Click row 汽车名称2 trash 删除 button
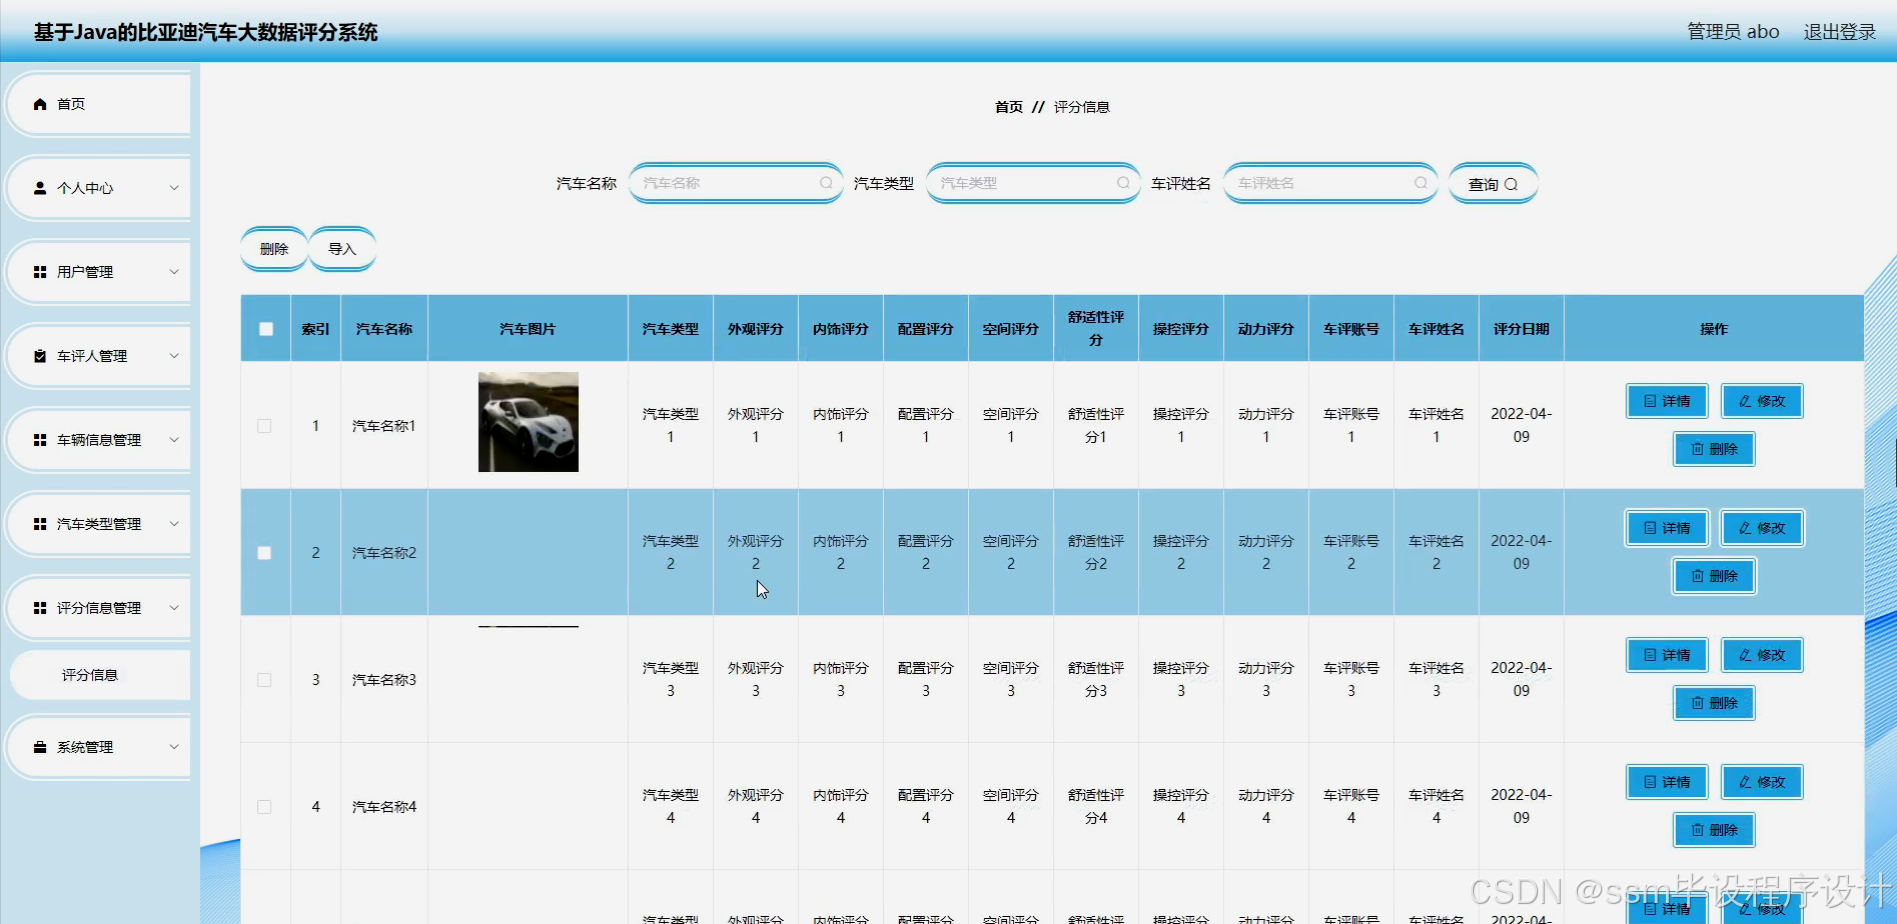This screenshot has width=1897, height=924. pos(1714,576)
